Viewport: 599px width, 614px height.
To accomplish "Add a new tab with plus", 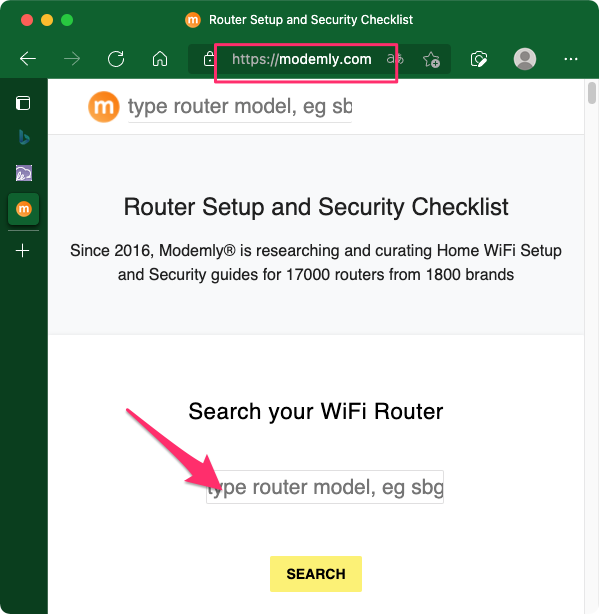I will pyautogui.click(x=23, y=251).
